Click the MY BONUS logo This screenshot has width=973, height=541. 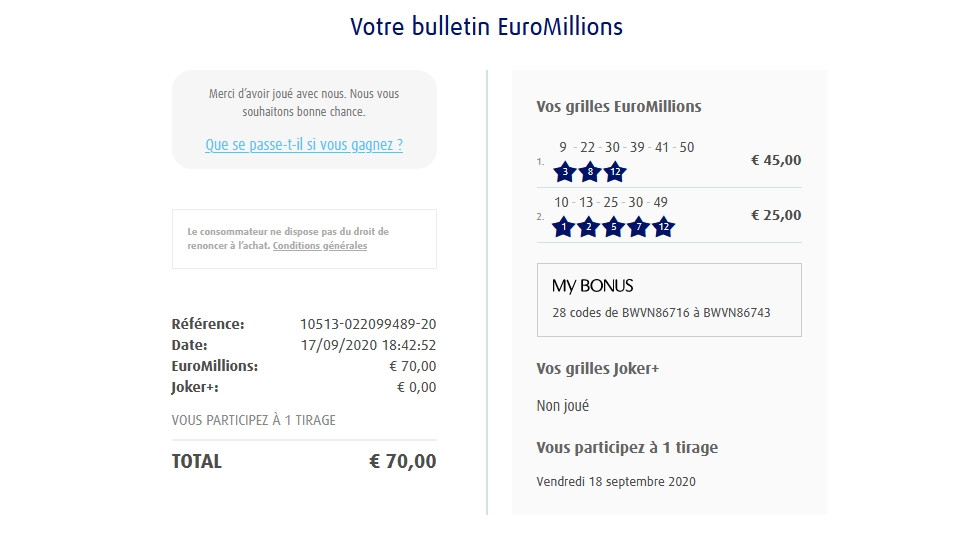tap(593, 286)
